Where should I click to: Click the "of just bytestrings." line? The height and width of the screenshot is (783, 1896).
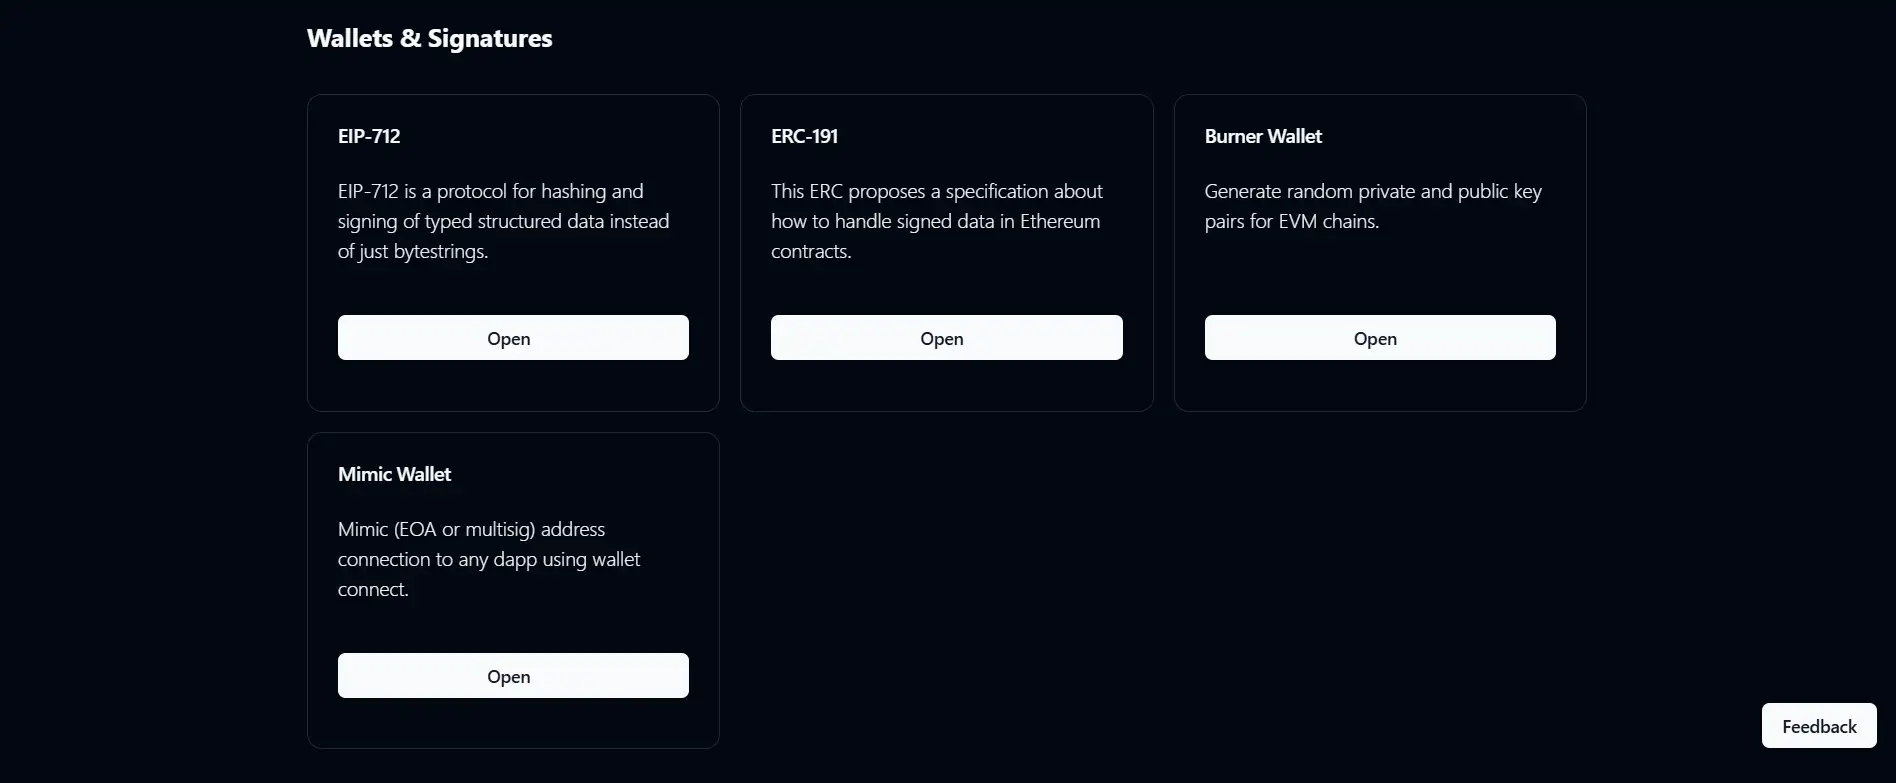tap(412, 251)
